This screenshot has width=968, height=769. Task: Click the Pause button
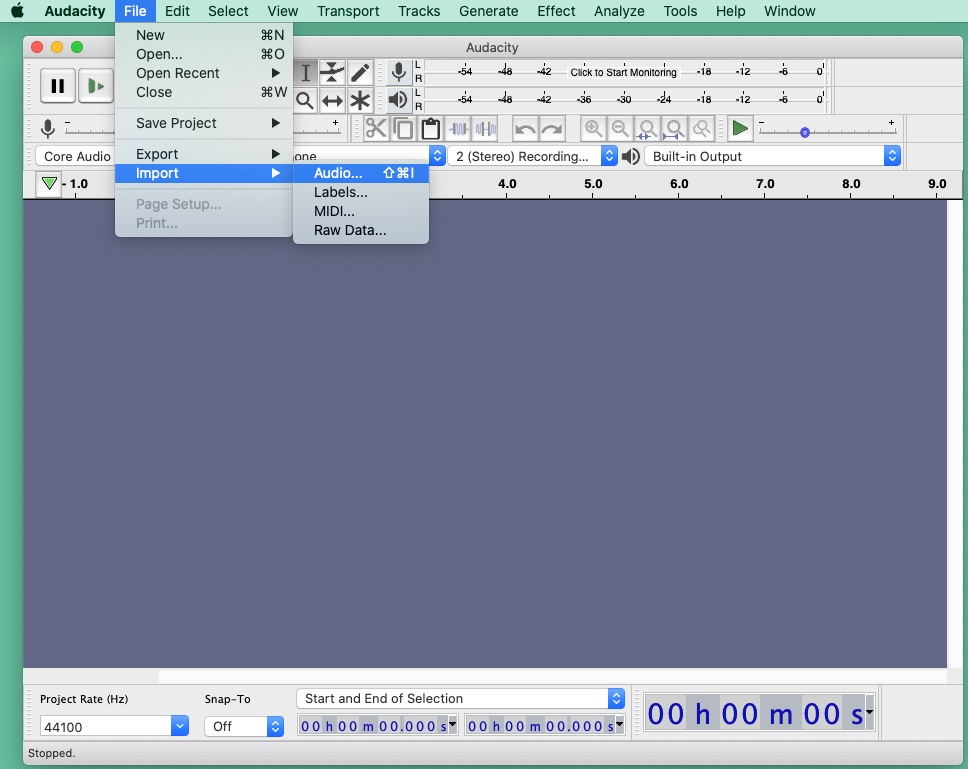click(x=58, y=86)
